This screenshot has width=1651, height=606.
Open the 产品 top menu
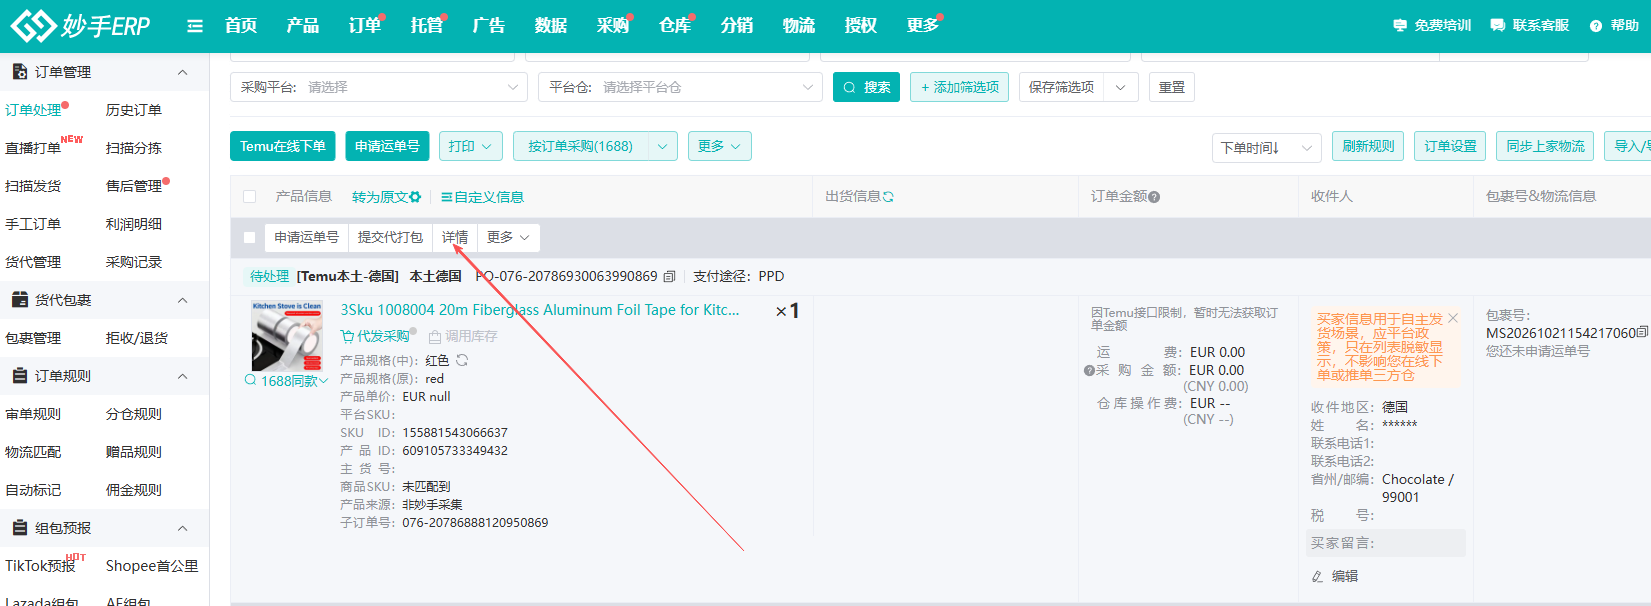tap(303, 25)
